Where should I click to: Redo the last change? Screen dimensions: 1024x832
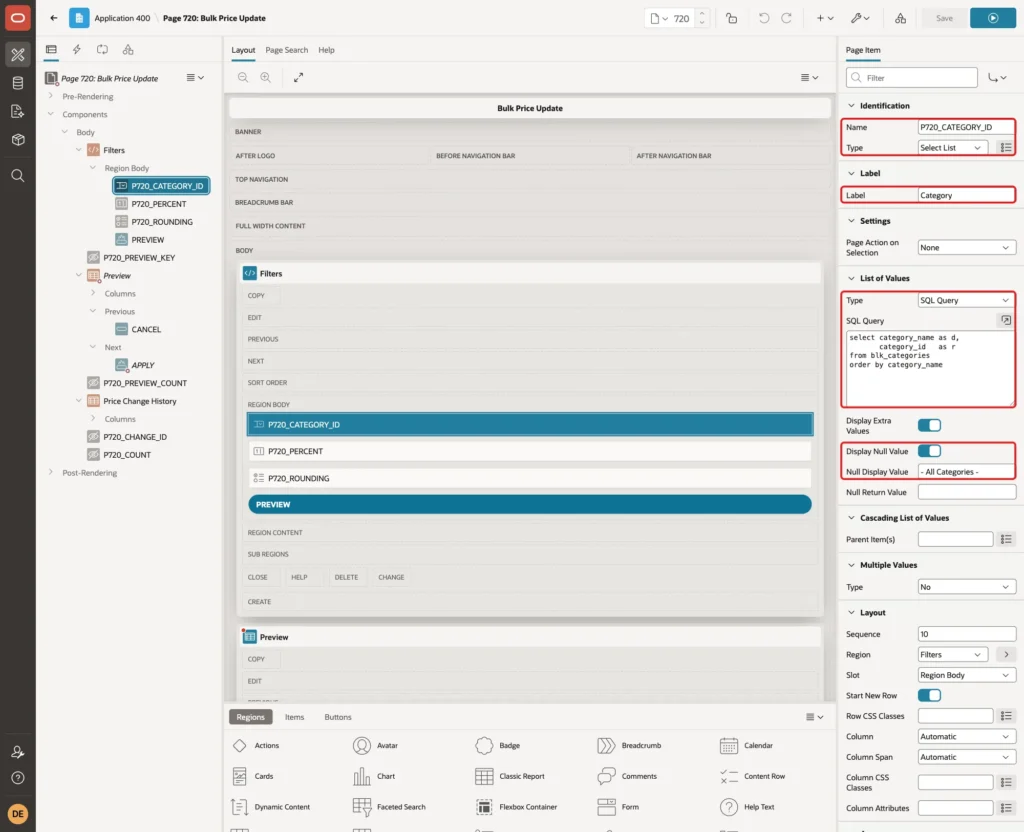[787, 18]
